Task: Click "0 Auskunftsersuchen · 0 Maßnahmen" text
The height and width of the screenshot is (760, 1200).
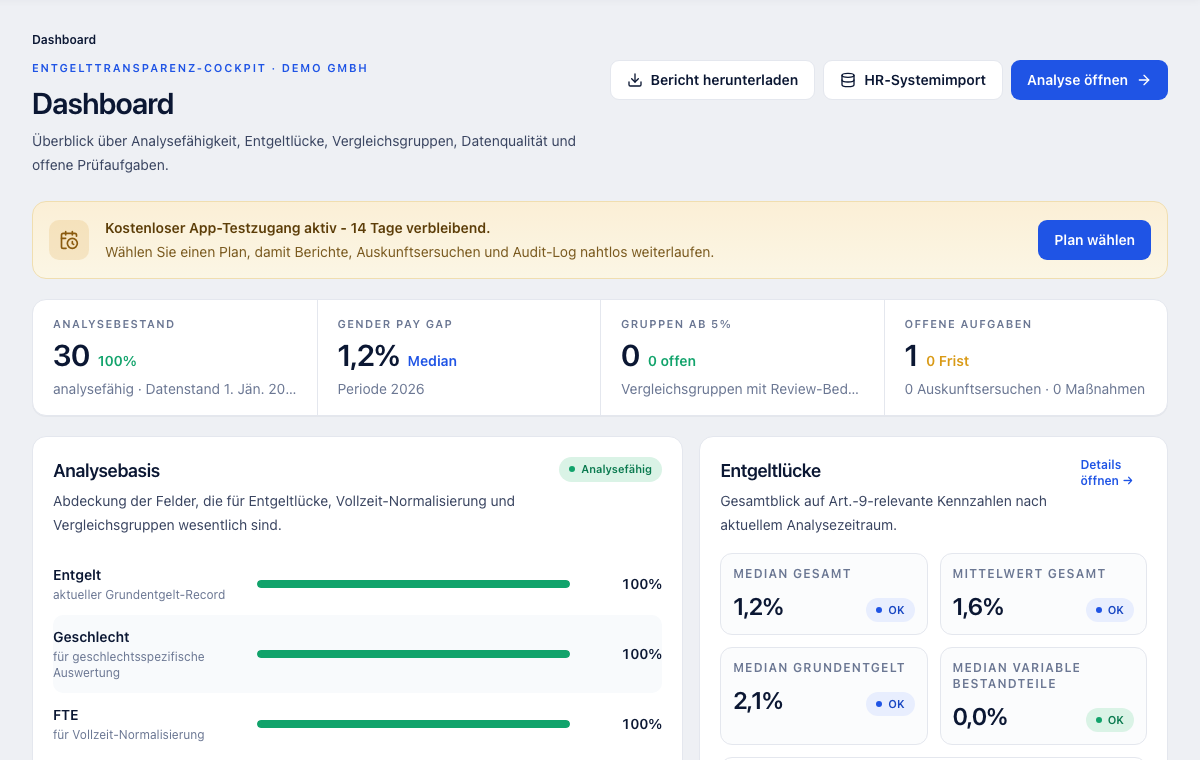Action: pyautogui.click(x=1025, y=389)
